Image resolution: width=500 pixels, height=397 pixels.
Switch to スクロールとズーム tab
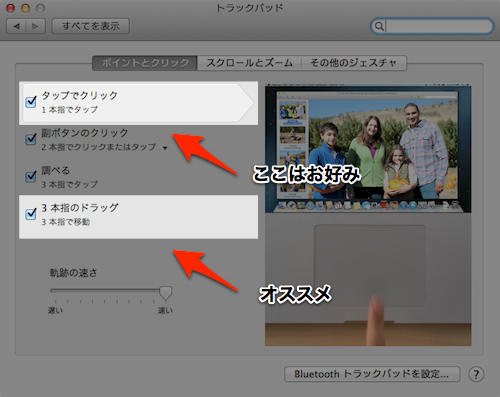click(x=249, y=63)
